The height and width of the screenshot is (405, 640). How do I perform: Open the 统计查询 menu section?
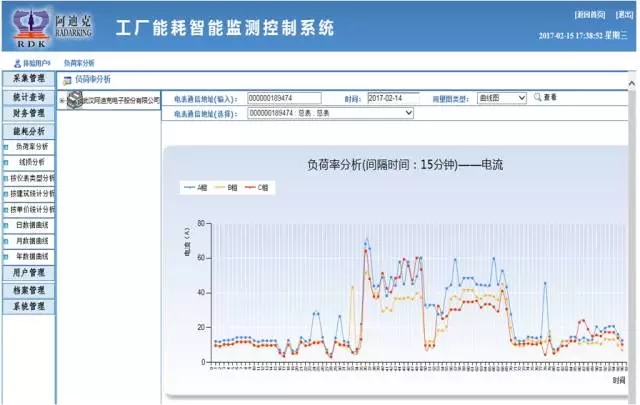(x=28, y=97)
